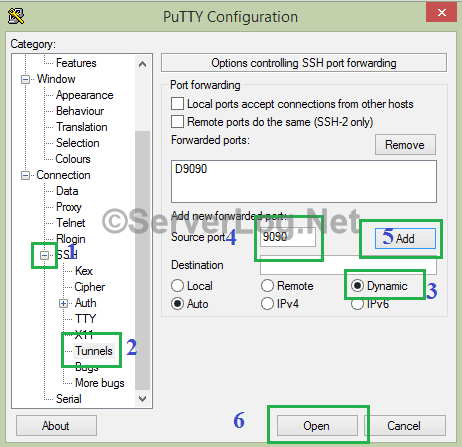Click the category tree scrollbar thumb

coord(142,260)
